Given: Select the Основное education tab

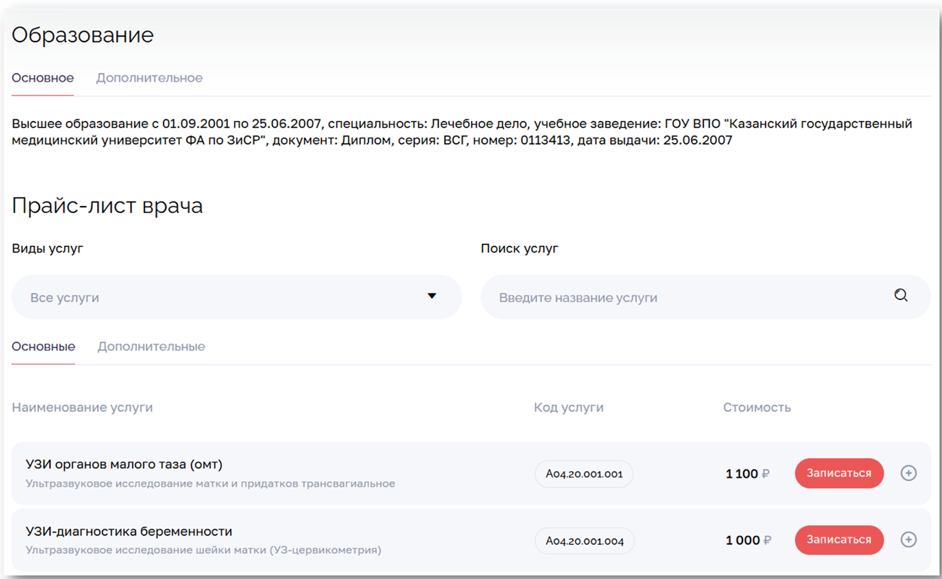Looking at the screenshot, I should click(43, 78).
